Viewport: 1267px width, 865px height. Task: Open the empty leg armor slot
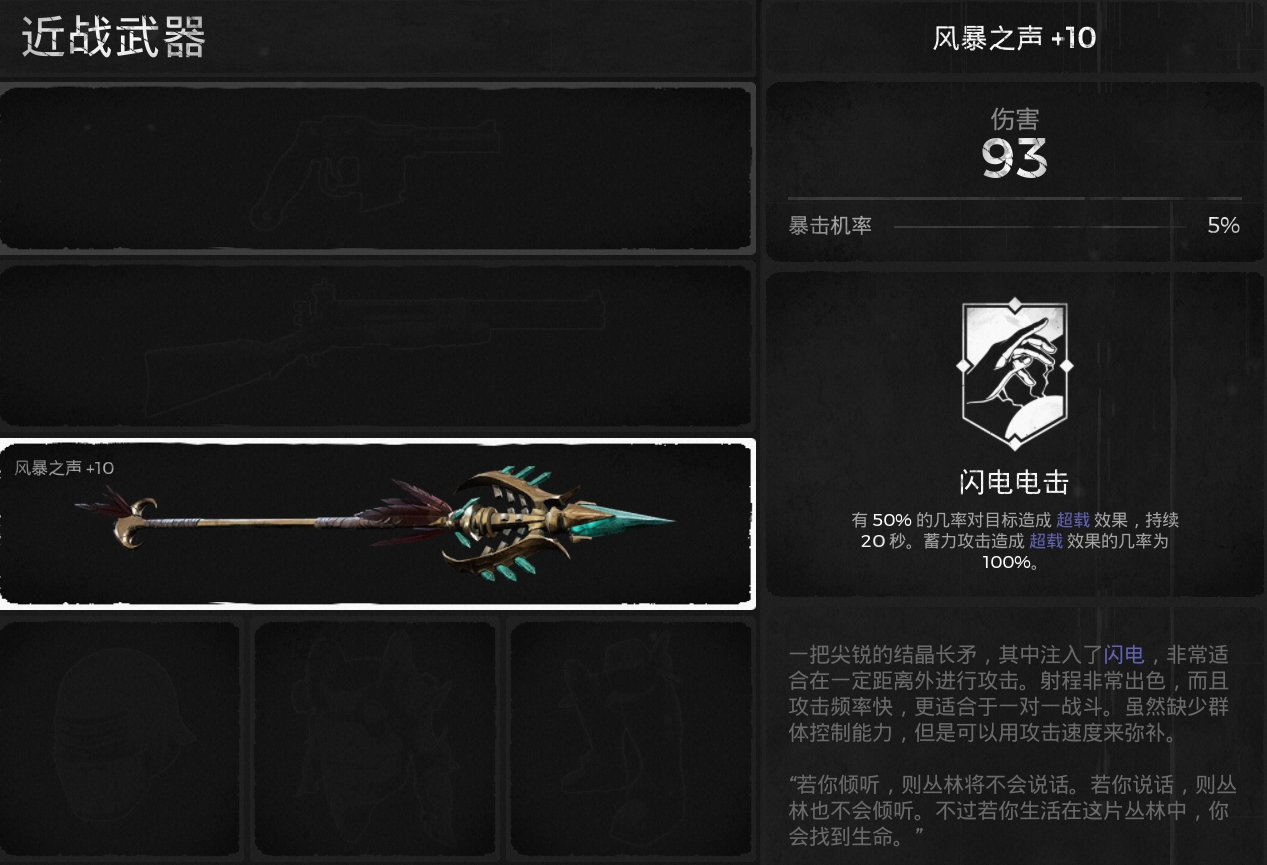click(631, 738)
